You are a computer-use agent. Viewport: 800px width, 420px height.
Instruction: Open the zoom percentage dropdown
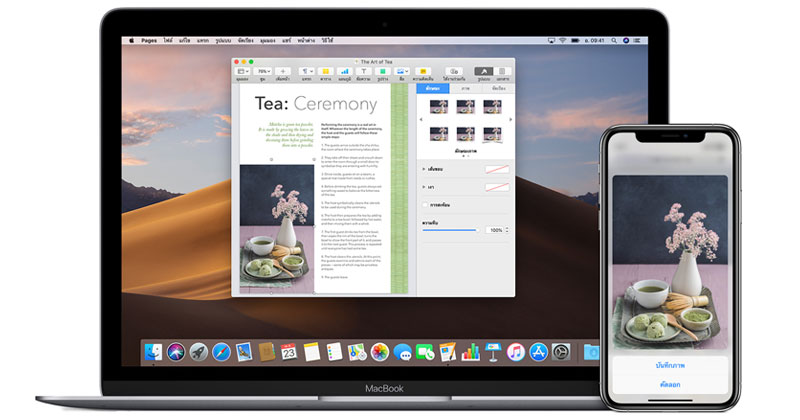click(x=263, y=72)
